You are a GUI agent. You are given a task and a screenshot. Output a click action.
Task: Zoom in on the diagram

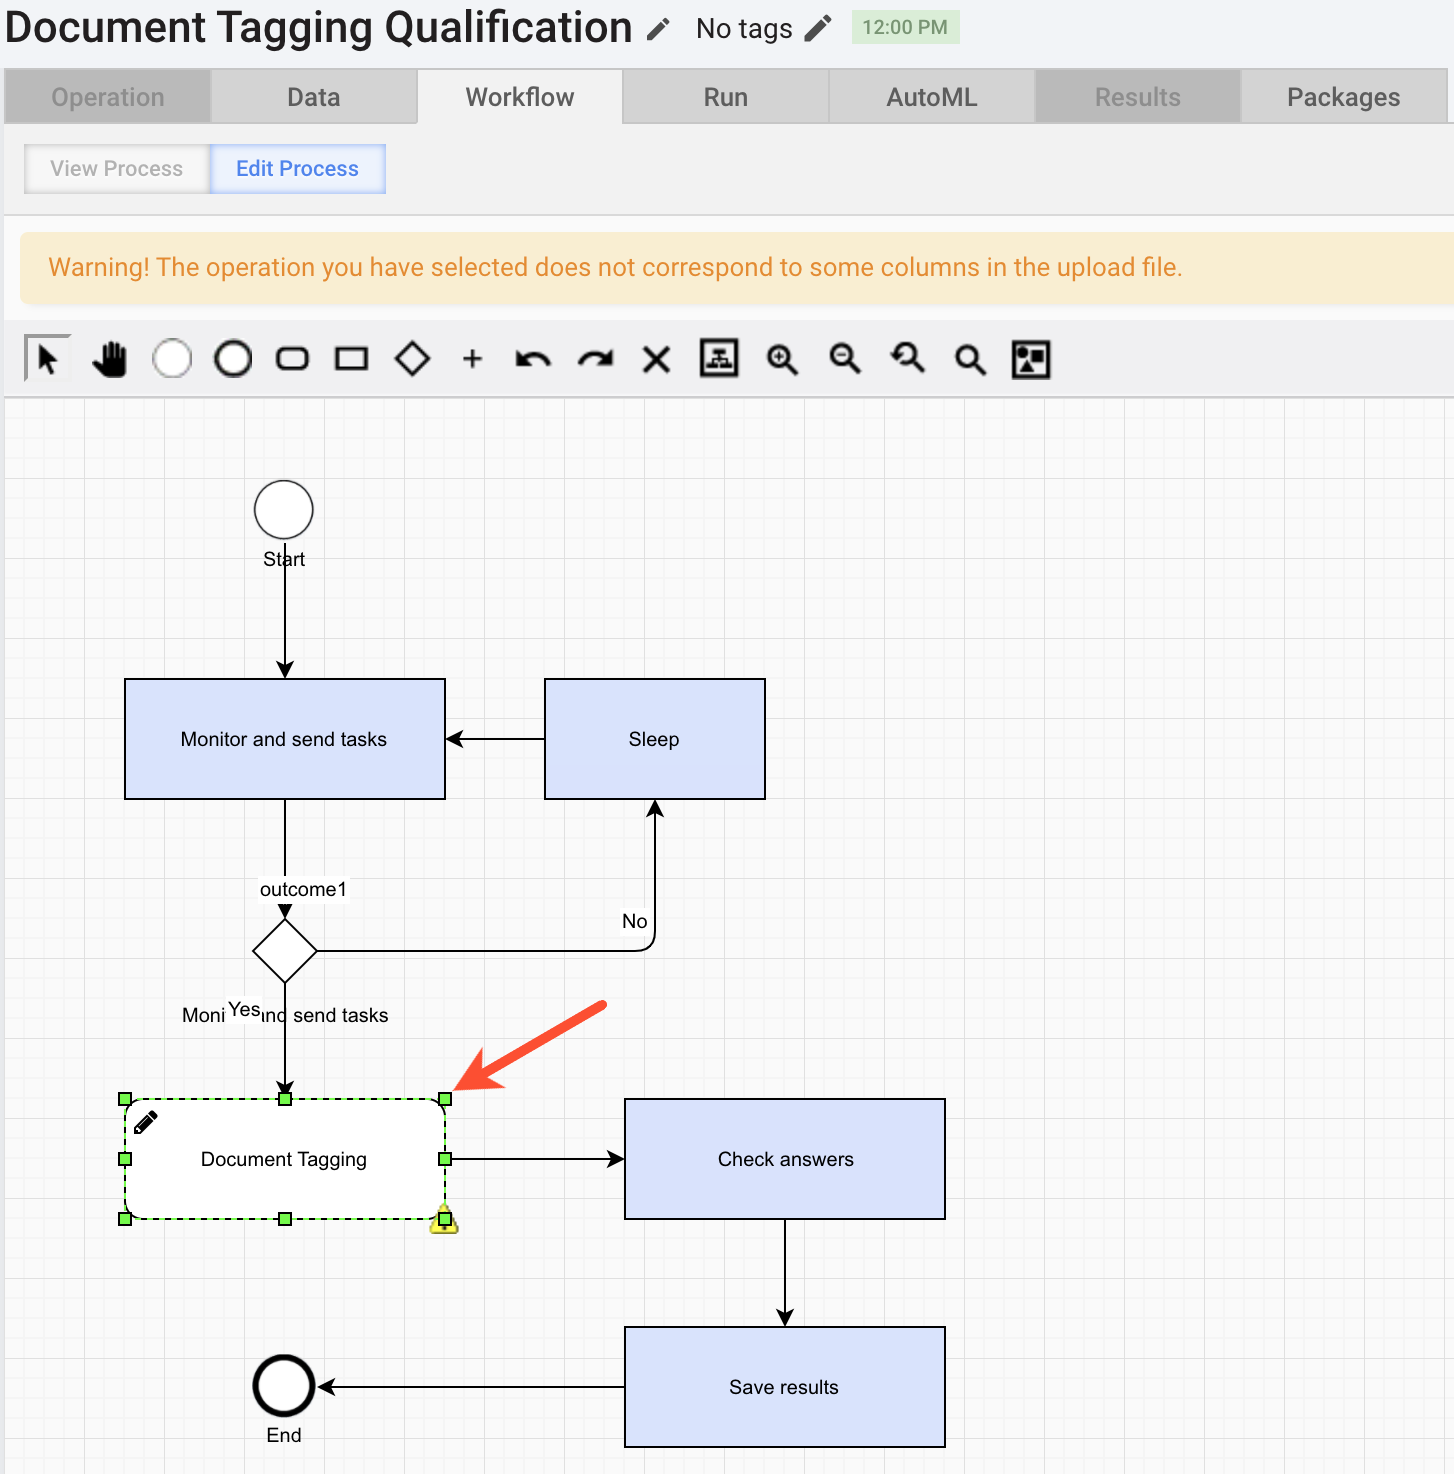[782, 359]
